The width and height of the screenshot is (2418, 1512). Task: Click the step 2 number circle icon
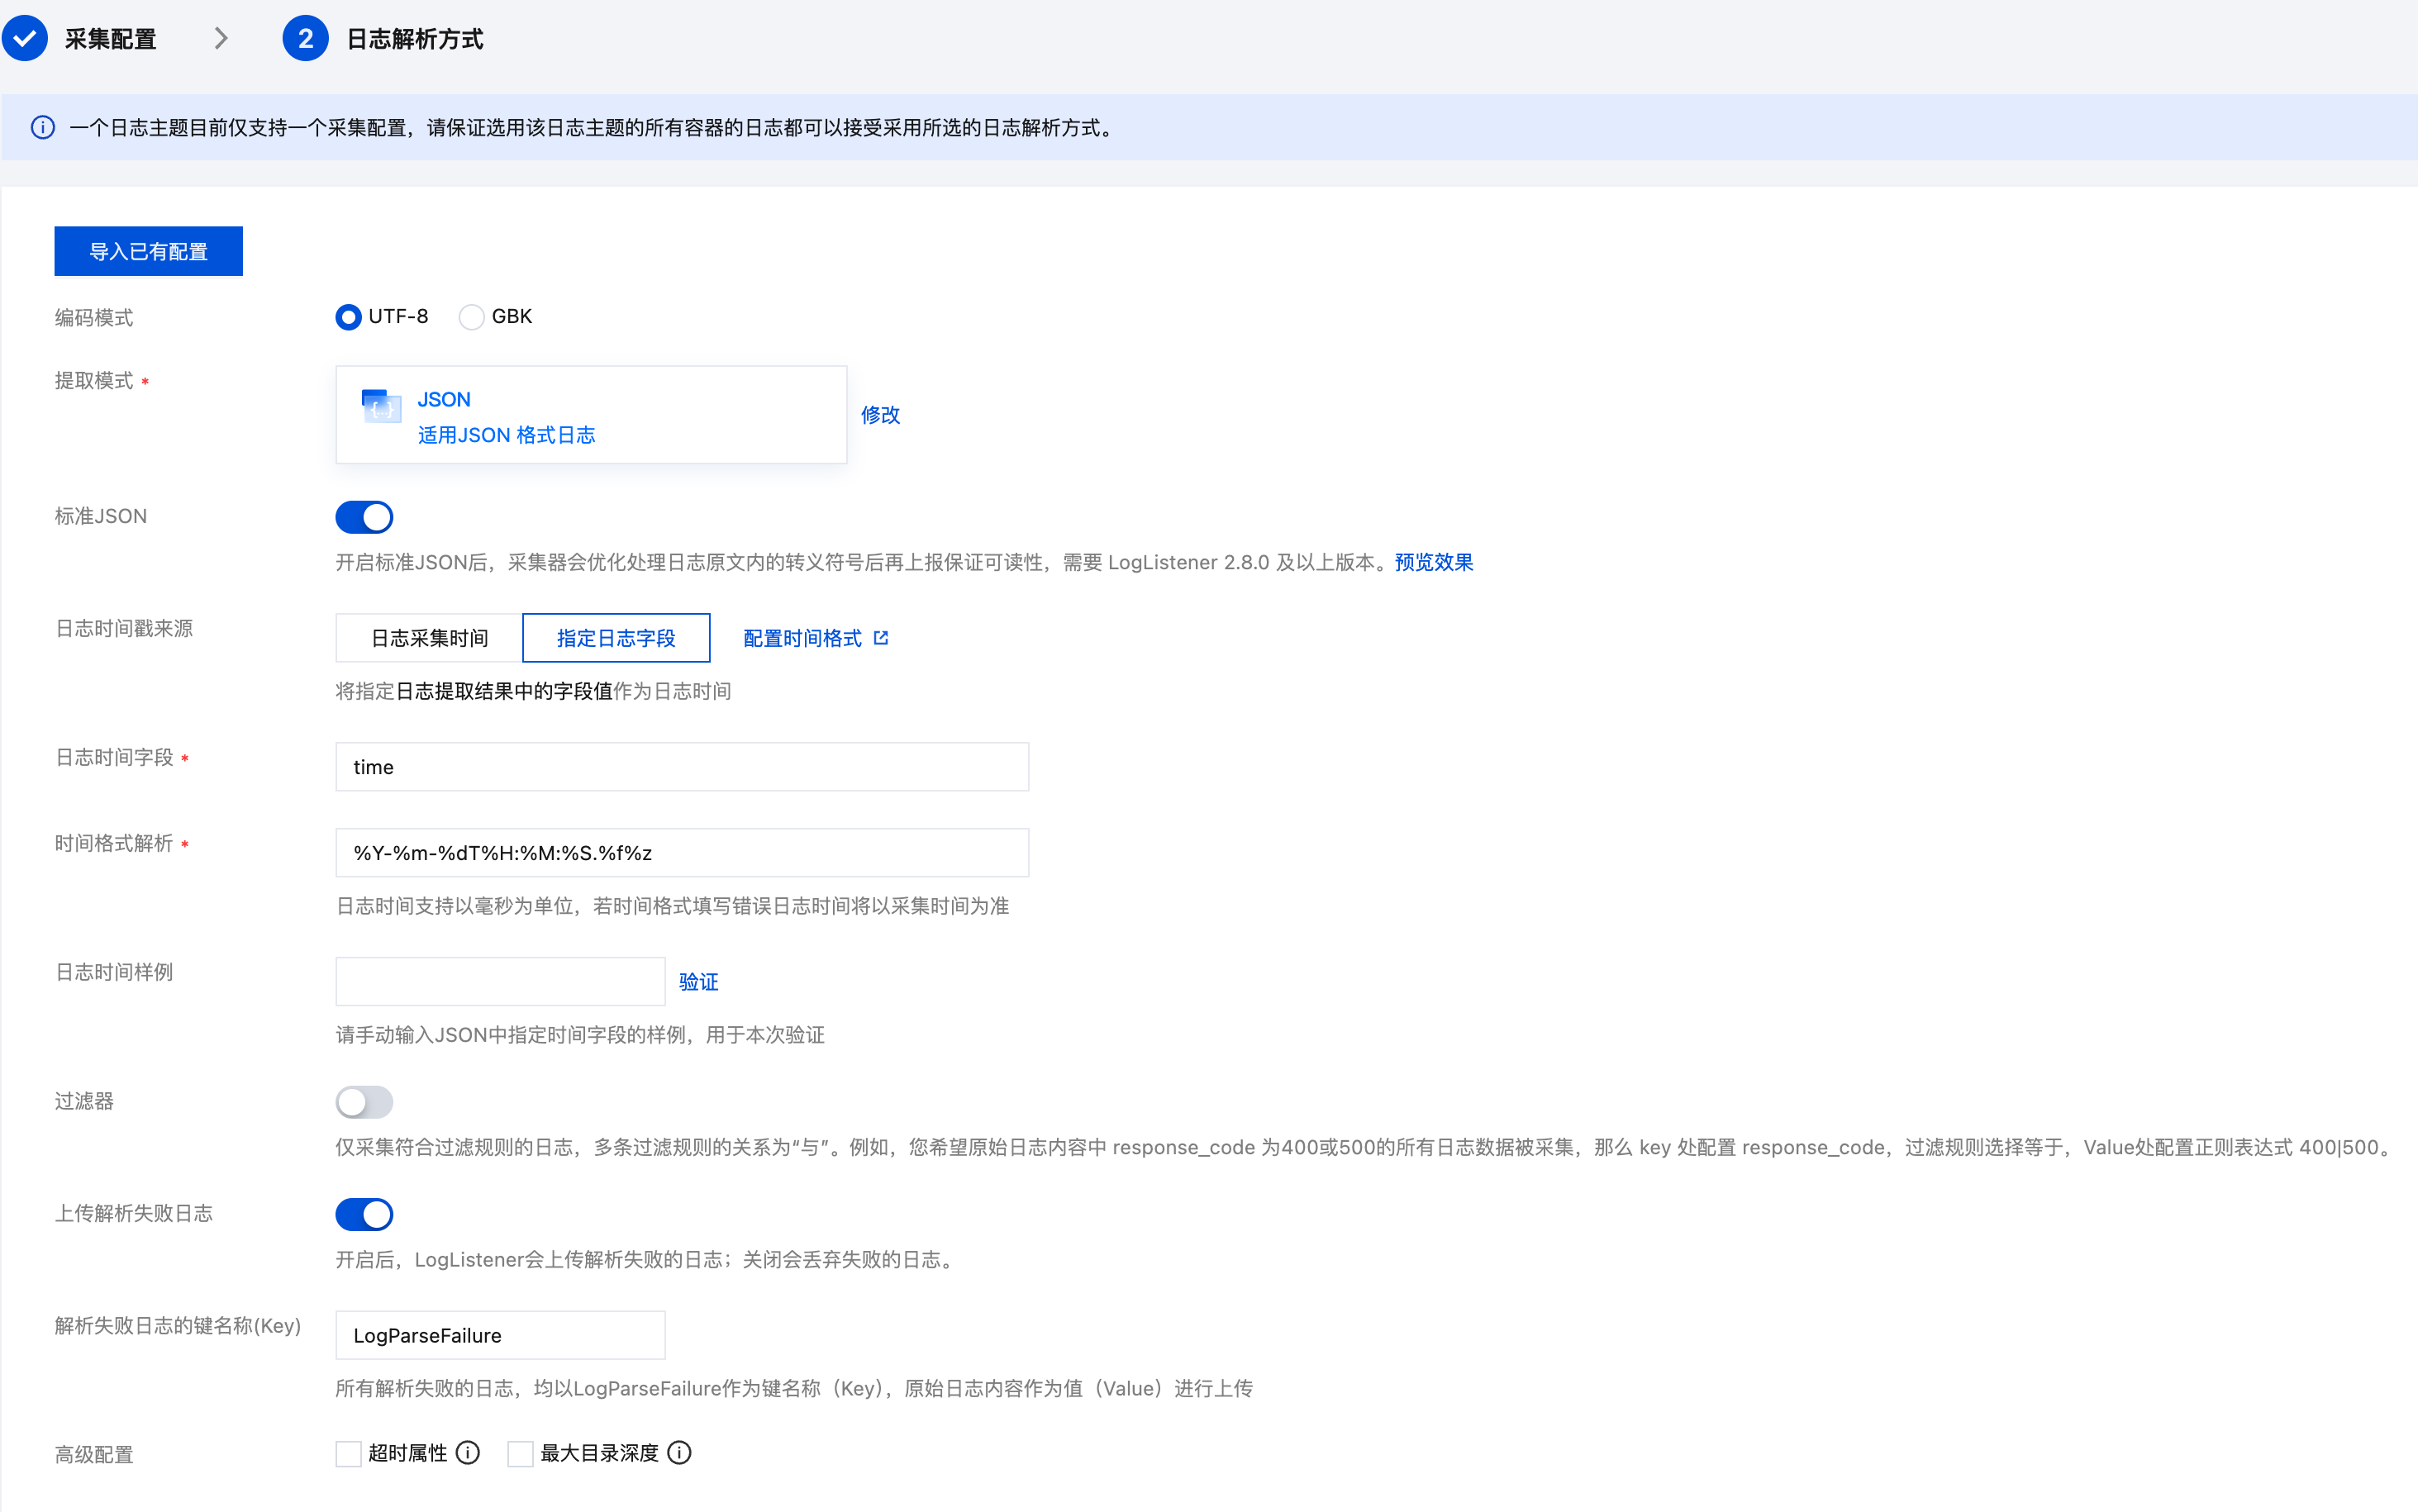pos(305,39)
